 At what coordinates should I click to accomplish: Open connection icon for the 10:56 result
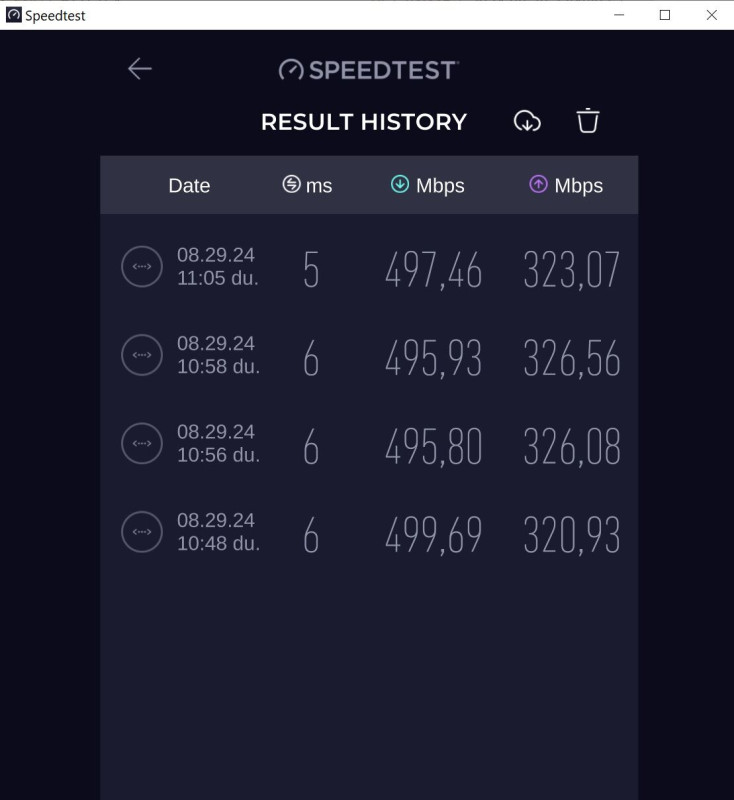tap(141, 443)
